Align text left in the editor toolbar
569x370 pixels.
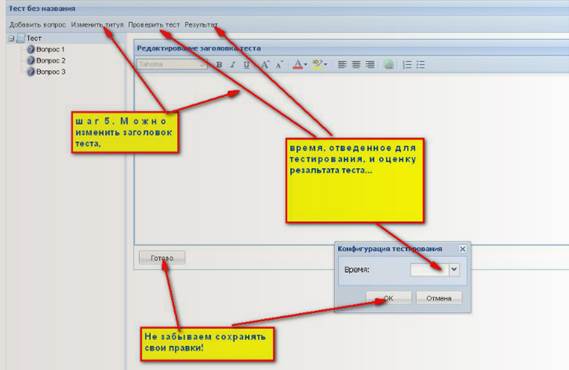[342, 65]
